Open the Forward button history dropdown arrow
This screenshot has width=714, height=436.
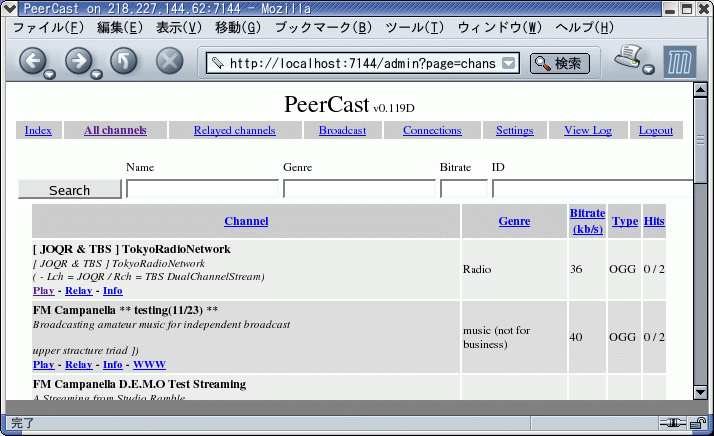click(x=96, y=75)
